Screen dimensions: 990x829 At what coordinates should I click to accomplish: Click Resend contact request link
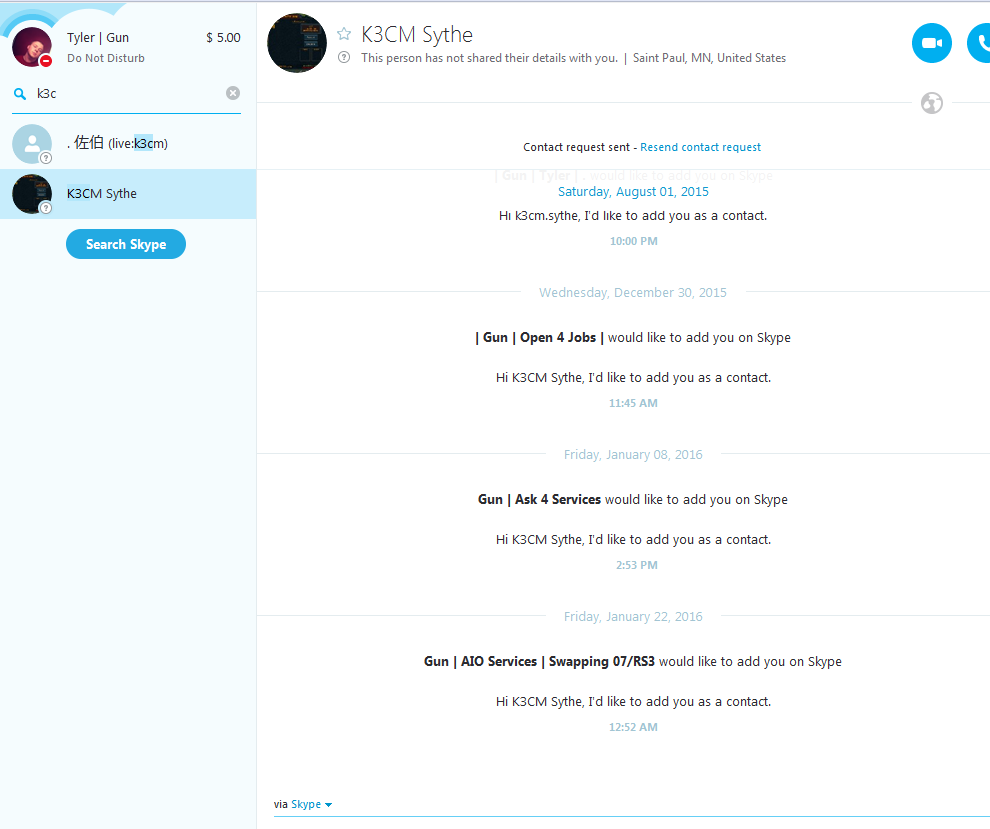(x=700, y=147)
